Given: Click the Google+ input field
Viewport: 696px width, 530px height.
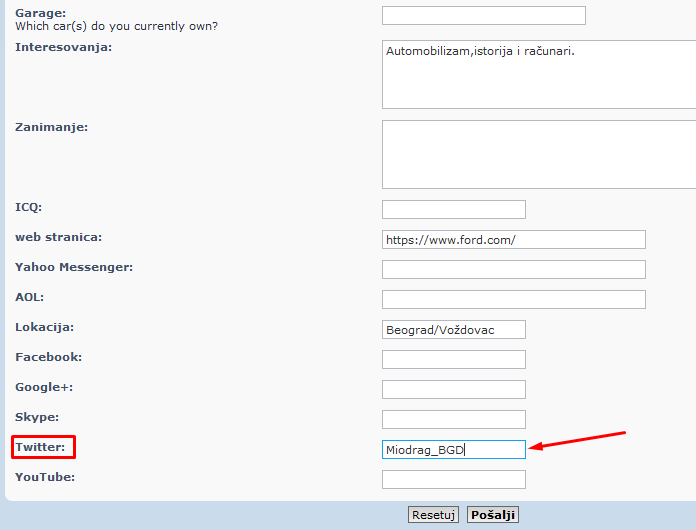Looking at the screenshot, I should pos(454,390).
